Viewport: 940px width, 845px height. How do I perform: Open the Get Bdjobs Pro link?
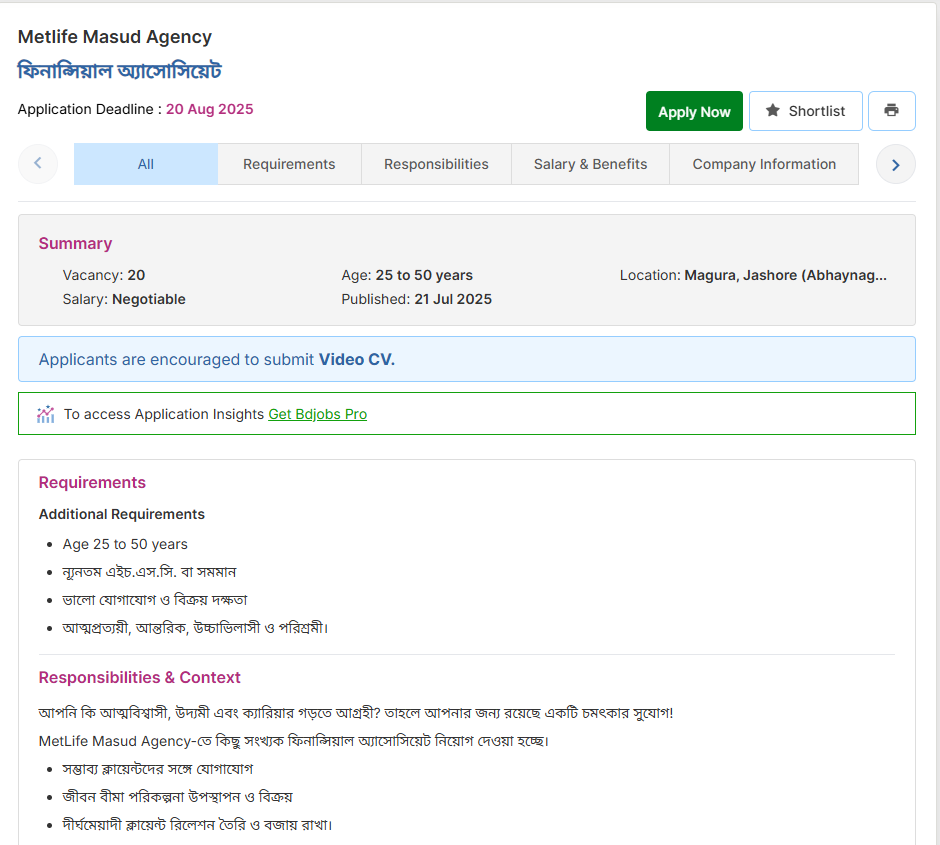point(317,413)
